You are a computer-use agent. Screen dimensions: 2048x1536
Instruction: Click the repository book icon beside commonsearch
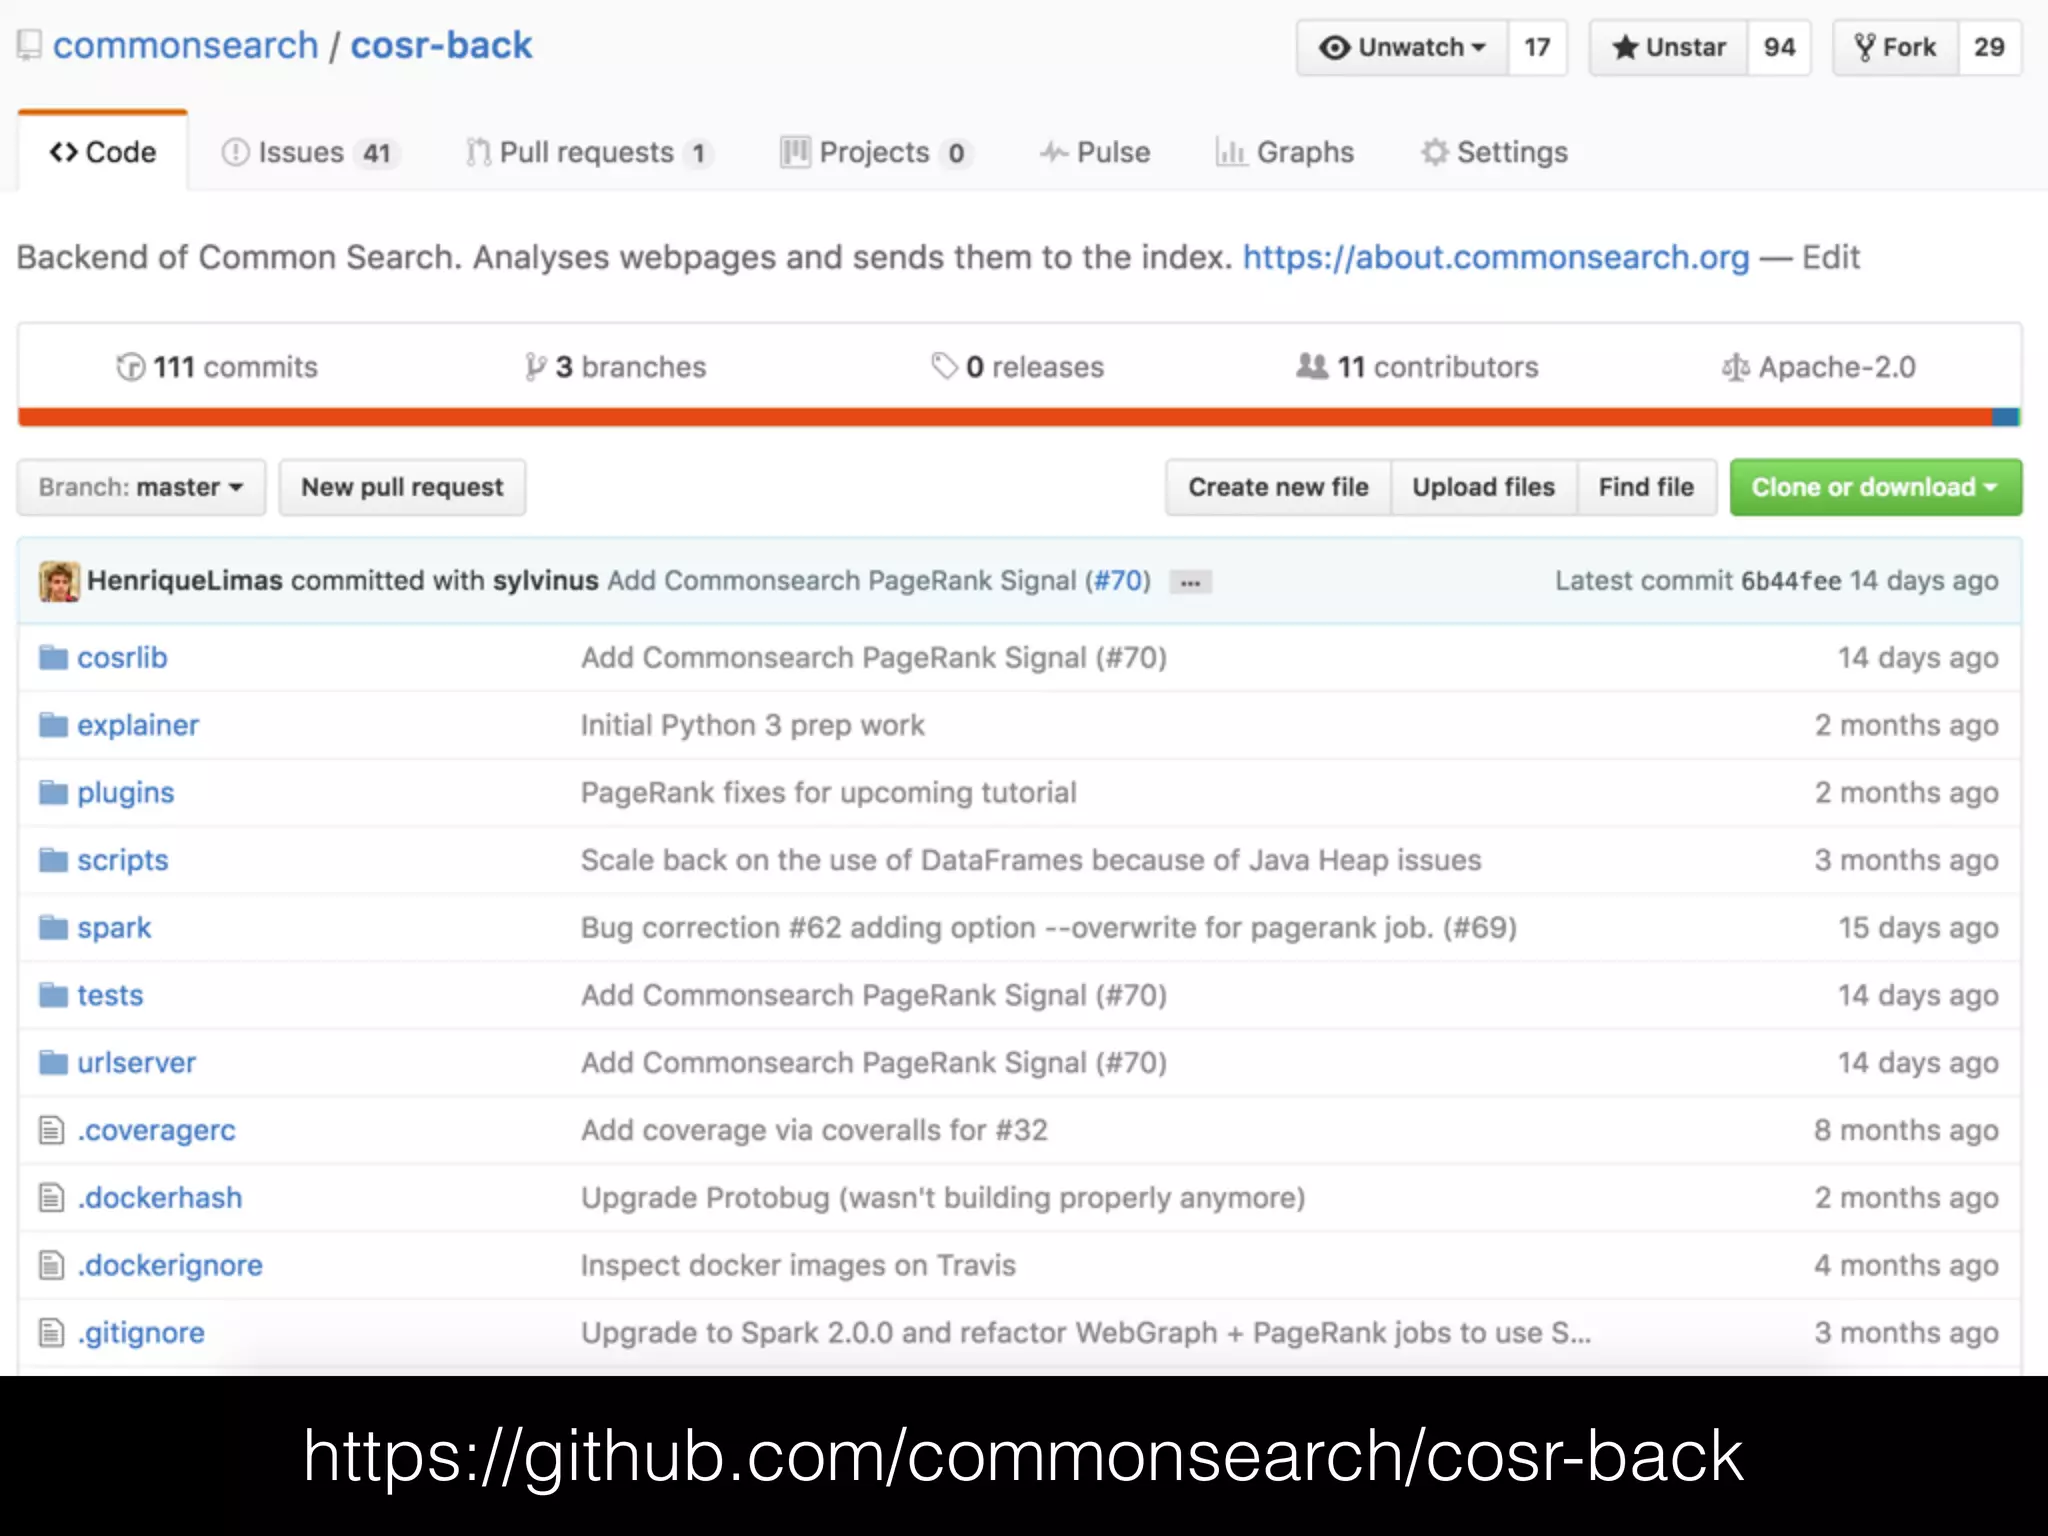[29, 46]
